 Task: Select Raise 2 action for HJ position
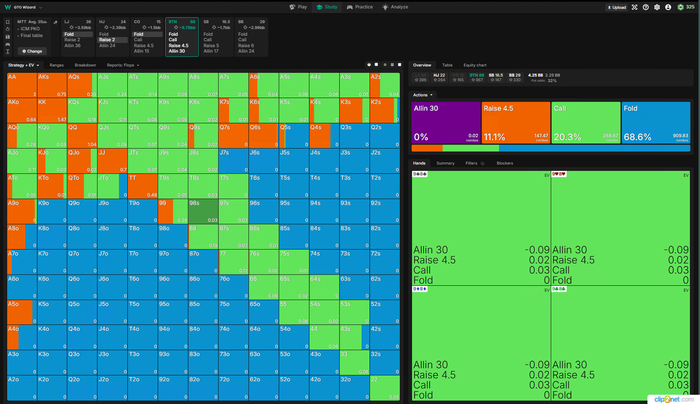click(x=107, y=40)
